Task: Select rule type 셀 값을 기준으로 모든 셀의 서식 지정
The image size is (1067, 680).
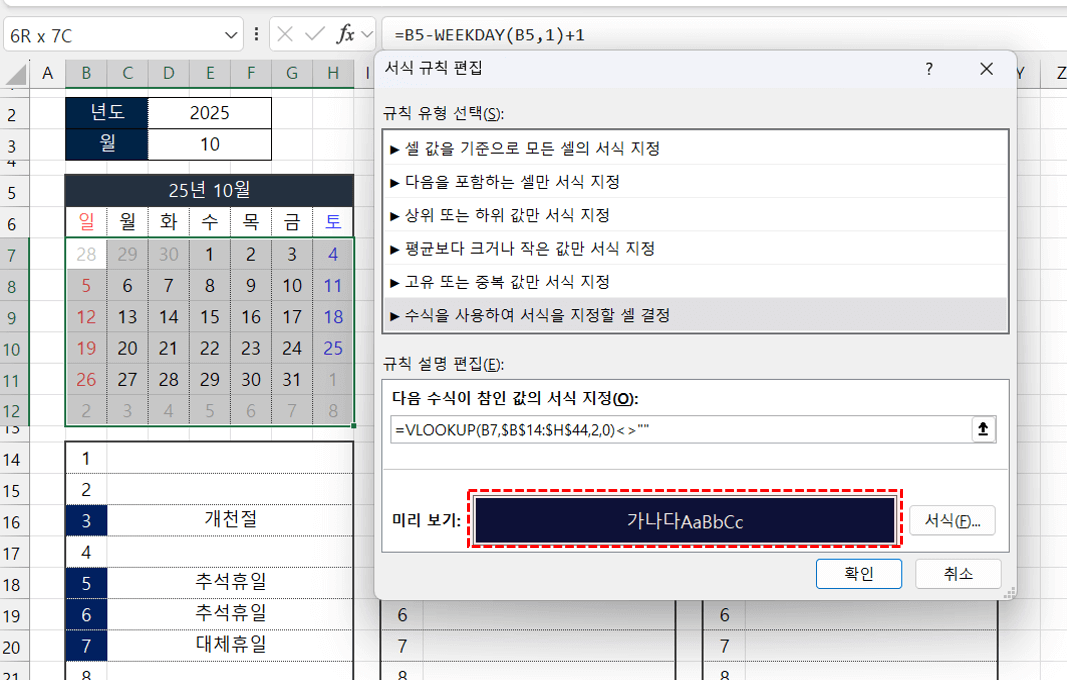Action: tap(533, 148)
